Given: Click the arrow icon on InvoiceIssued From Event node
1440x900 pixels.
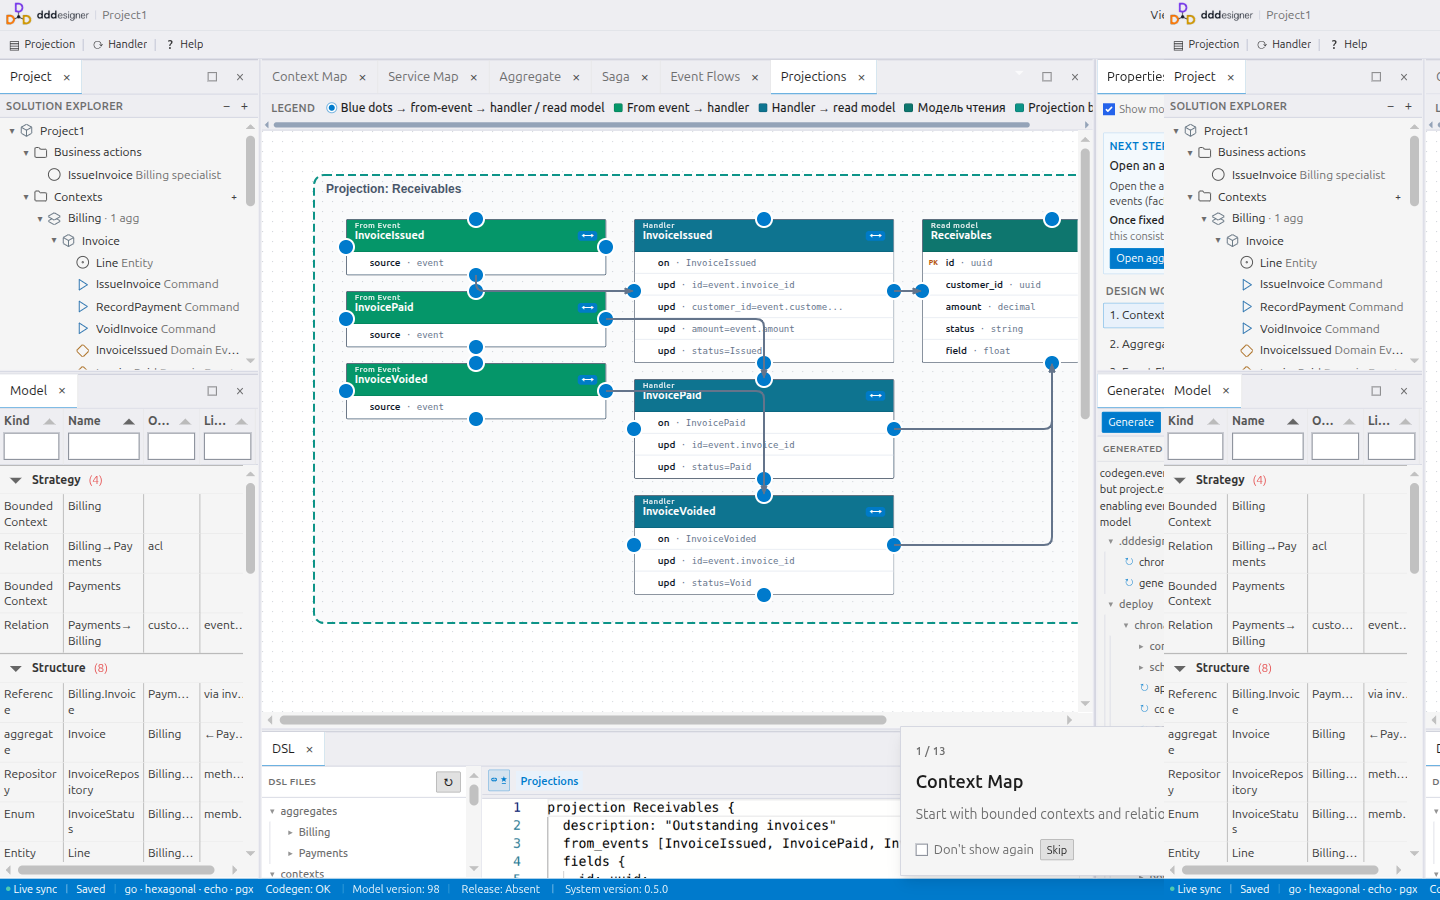Looking at the screenshot, I should pos(587,236).
